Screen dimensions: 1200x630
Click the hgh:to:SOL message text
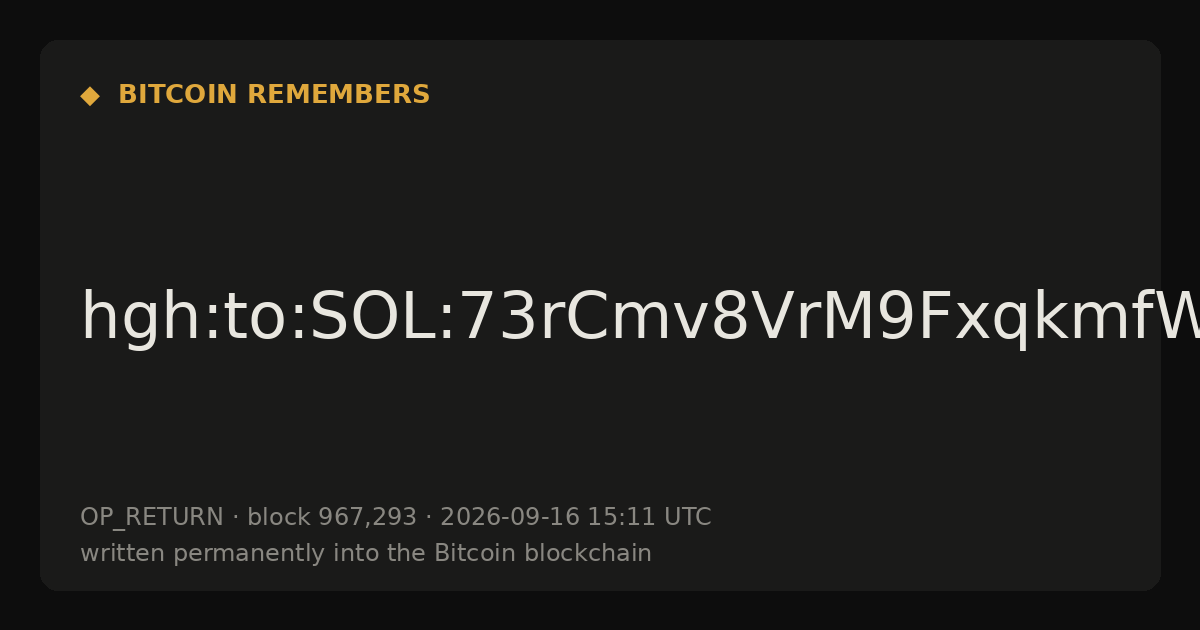pos(640,318)
